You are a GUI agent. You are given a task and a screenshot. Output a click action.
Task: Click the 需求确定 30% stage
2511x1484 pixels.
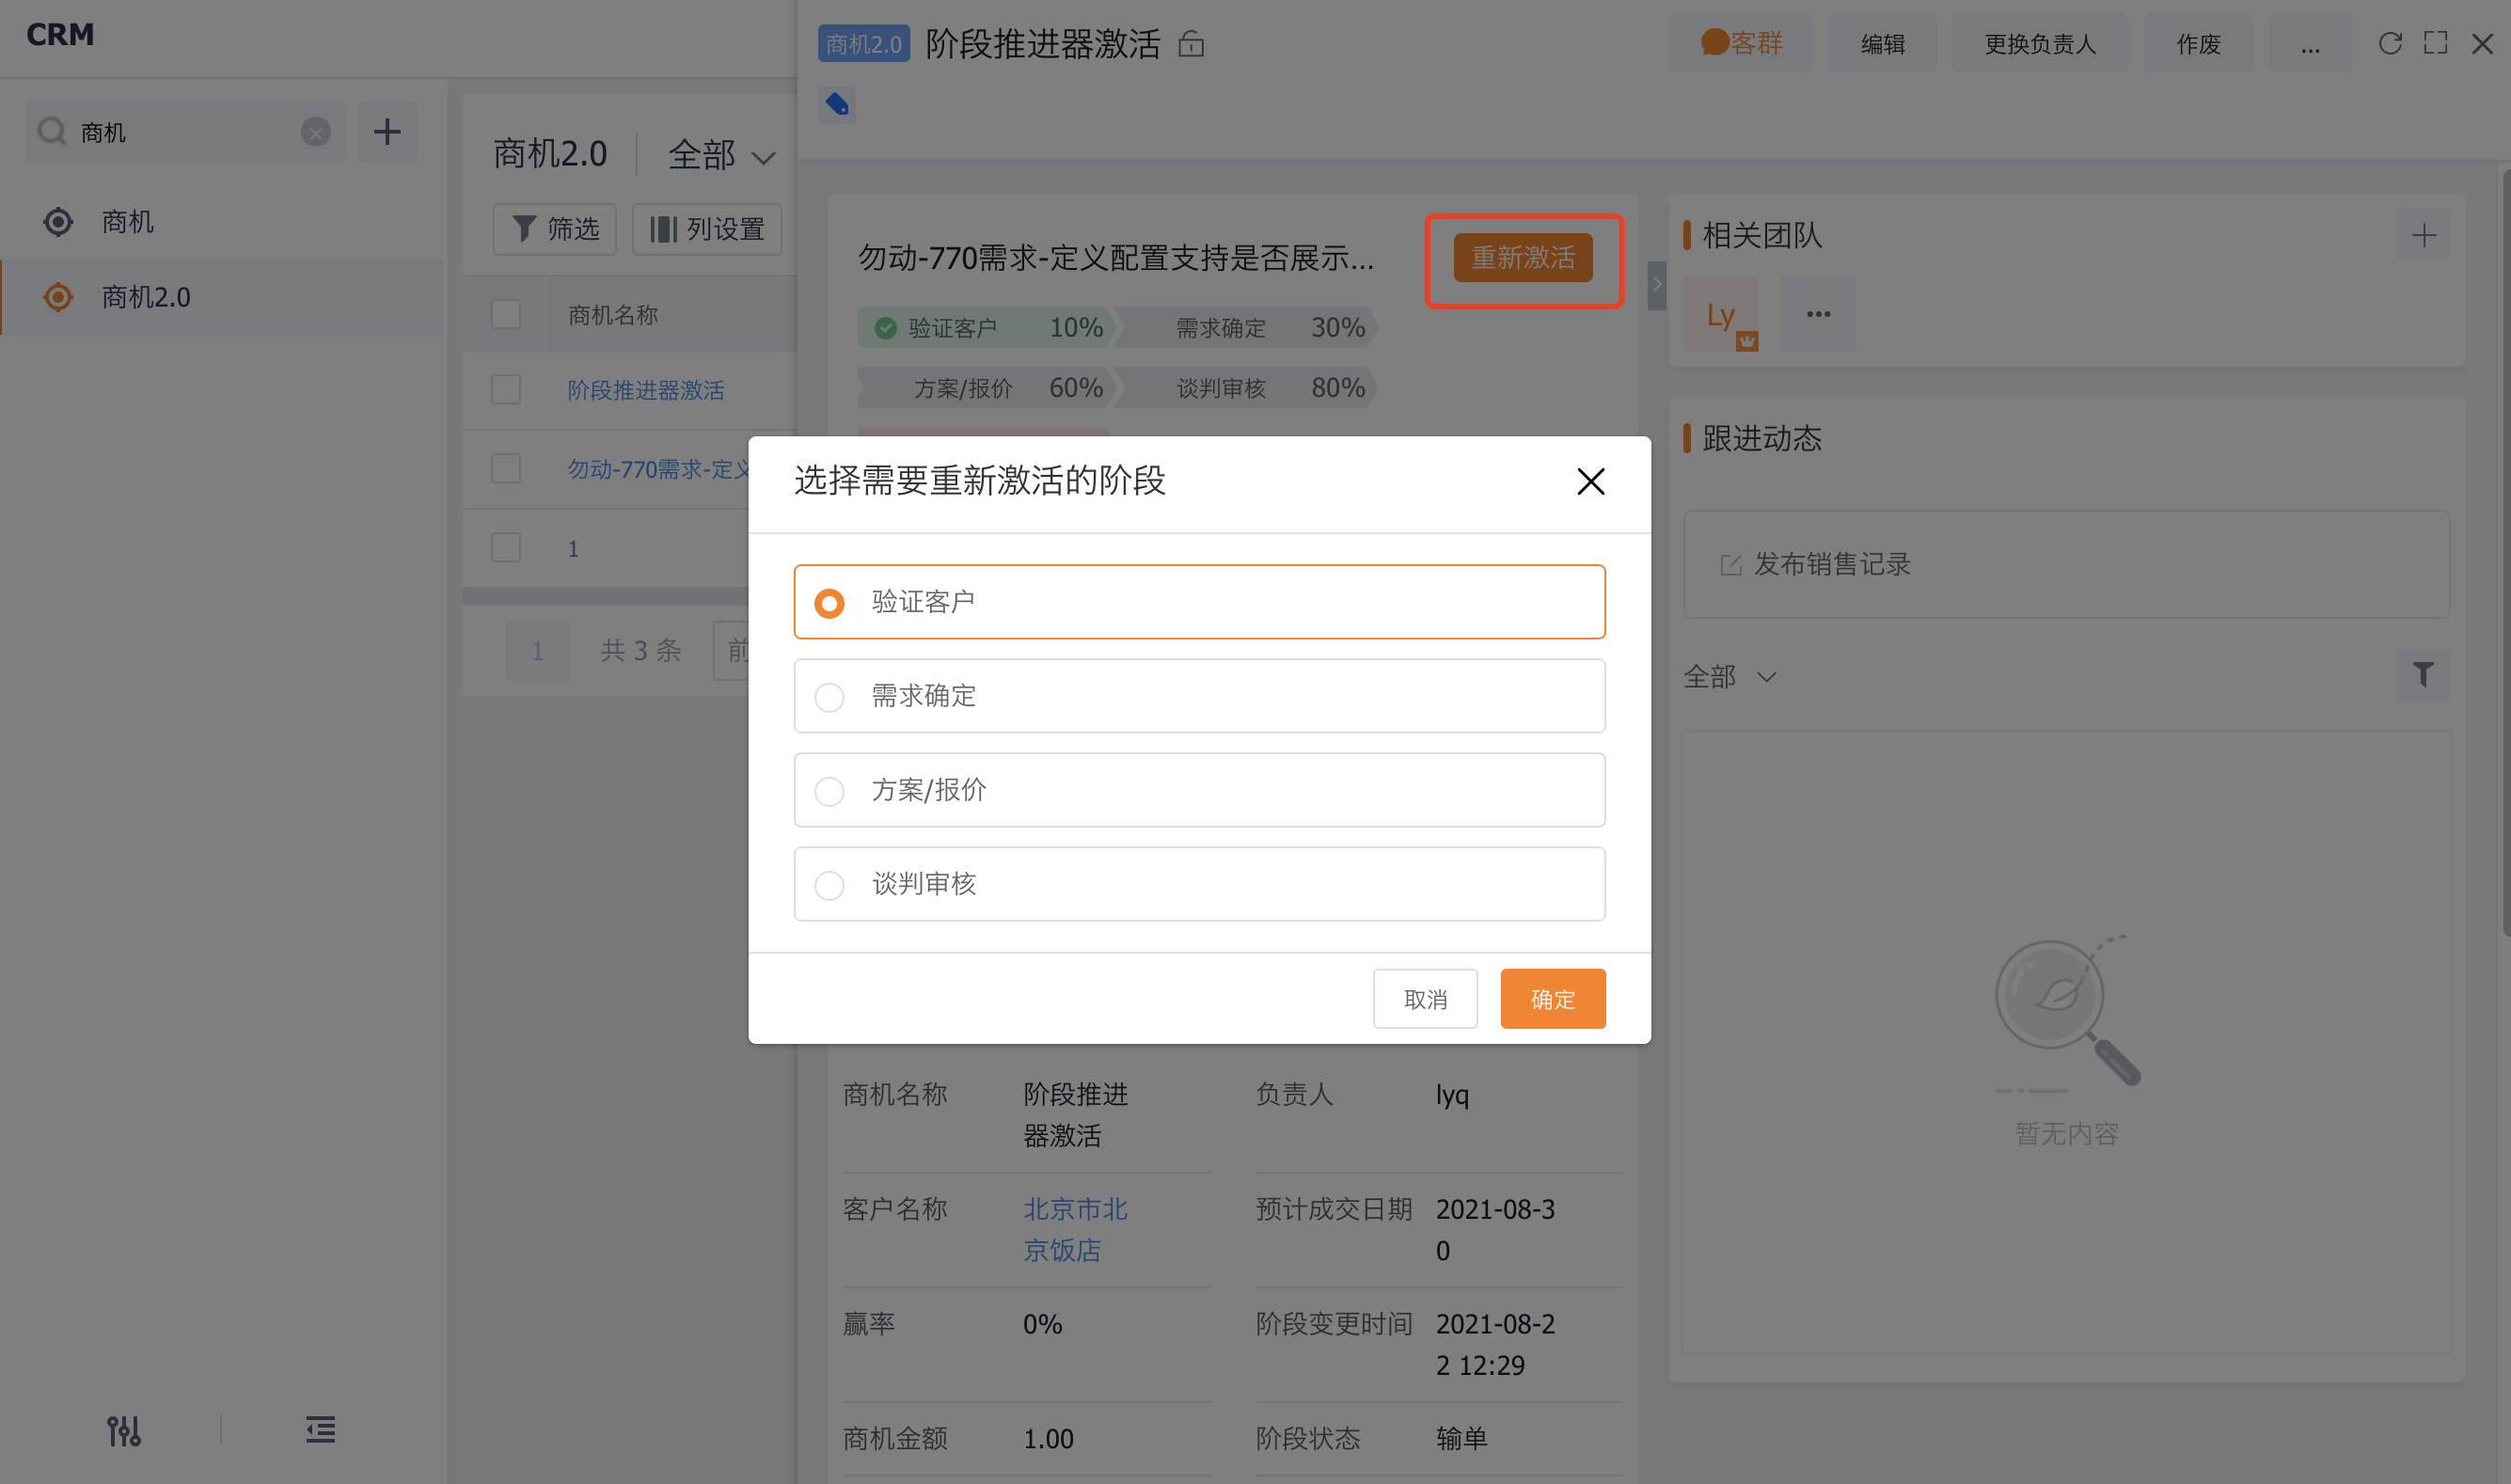click(x=1246, y=328)
